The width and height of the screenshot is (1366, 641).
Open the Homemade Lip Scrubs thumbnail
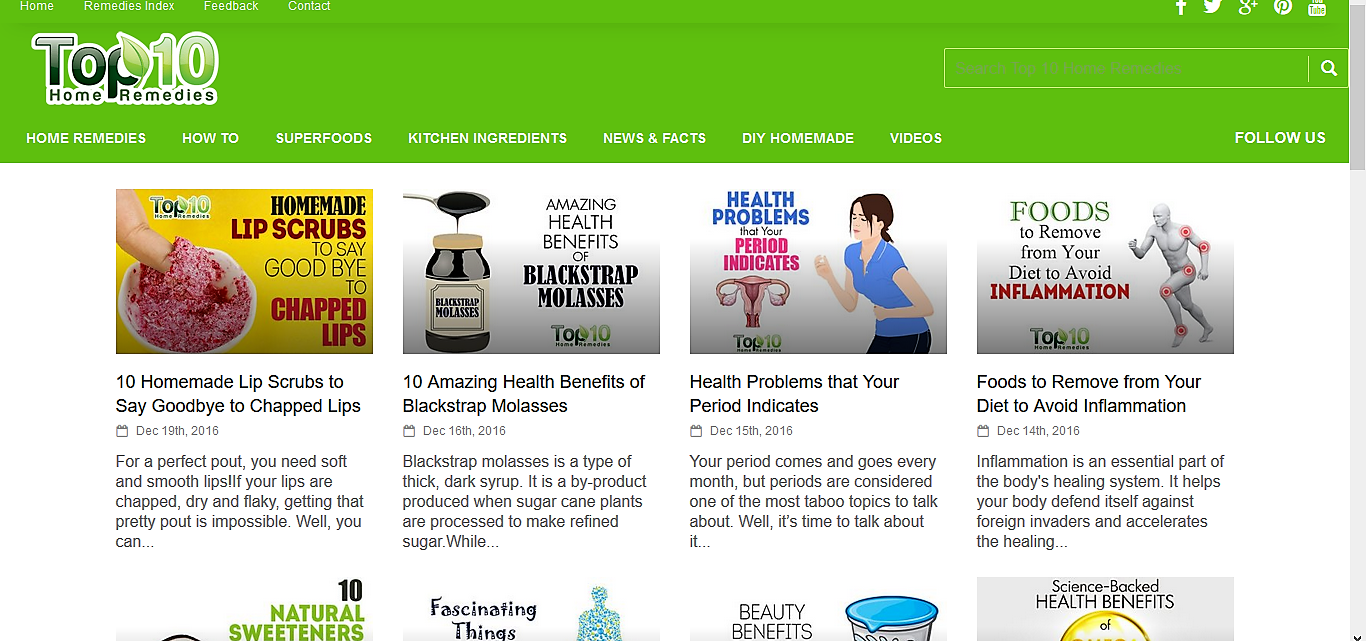click(x=244, y=271)
